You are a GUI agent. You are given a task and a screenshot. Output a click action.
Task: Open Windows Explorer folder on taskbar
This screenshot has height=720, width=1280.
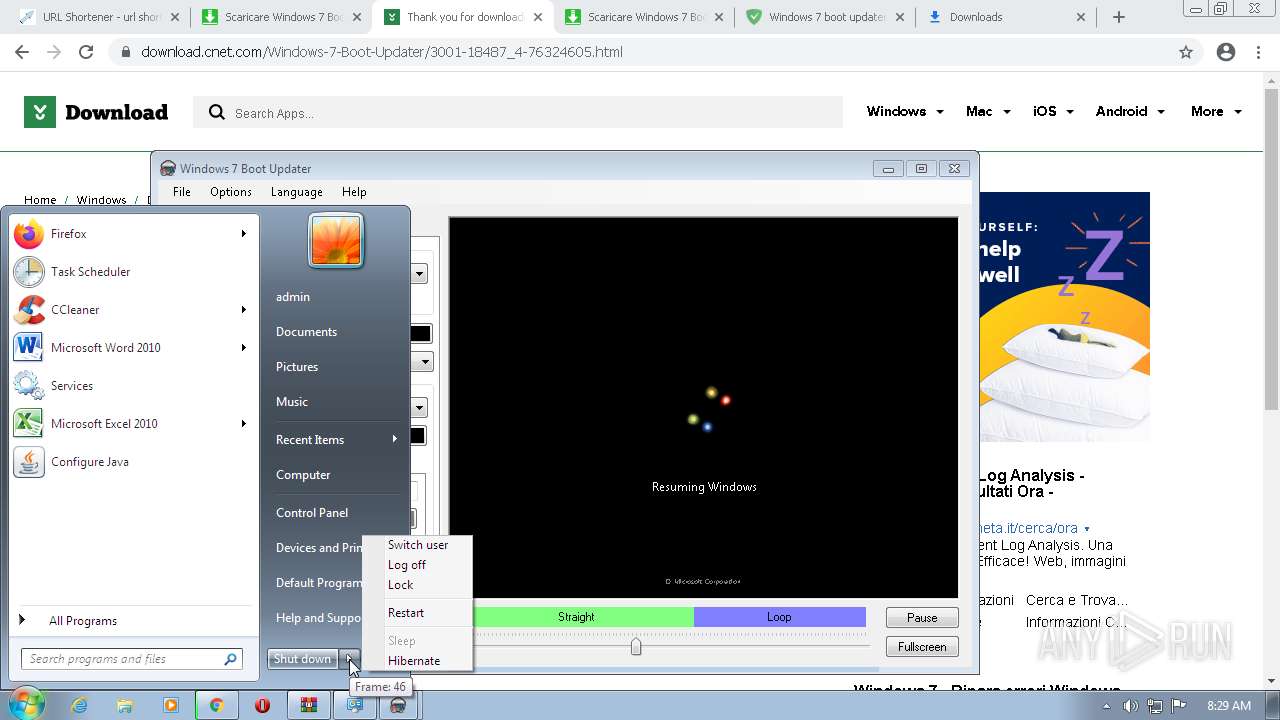(125, 705)
